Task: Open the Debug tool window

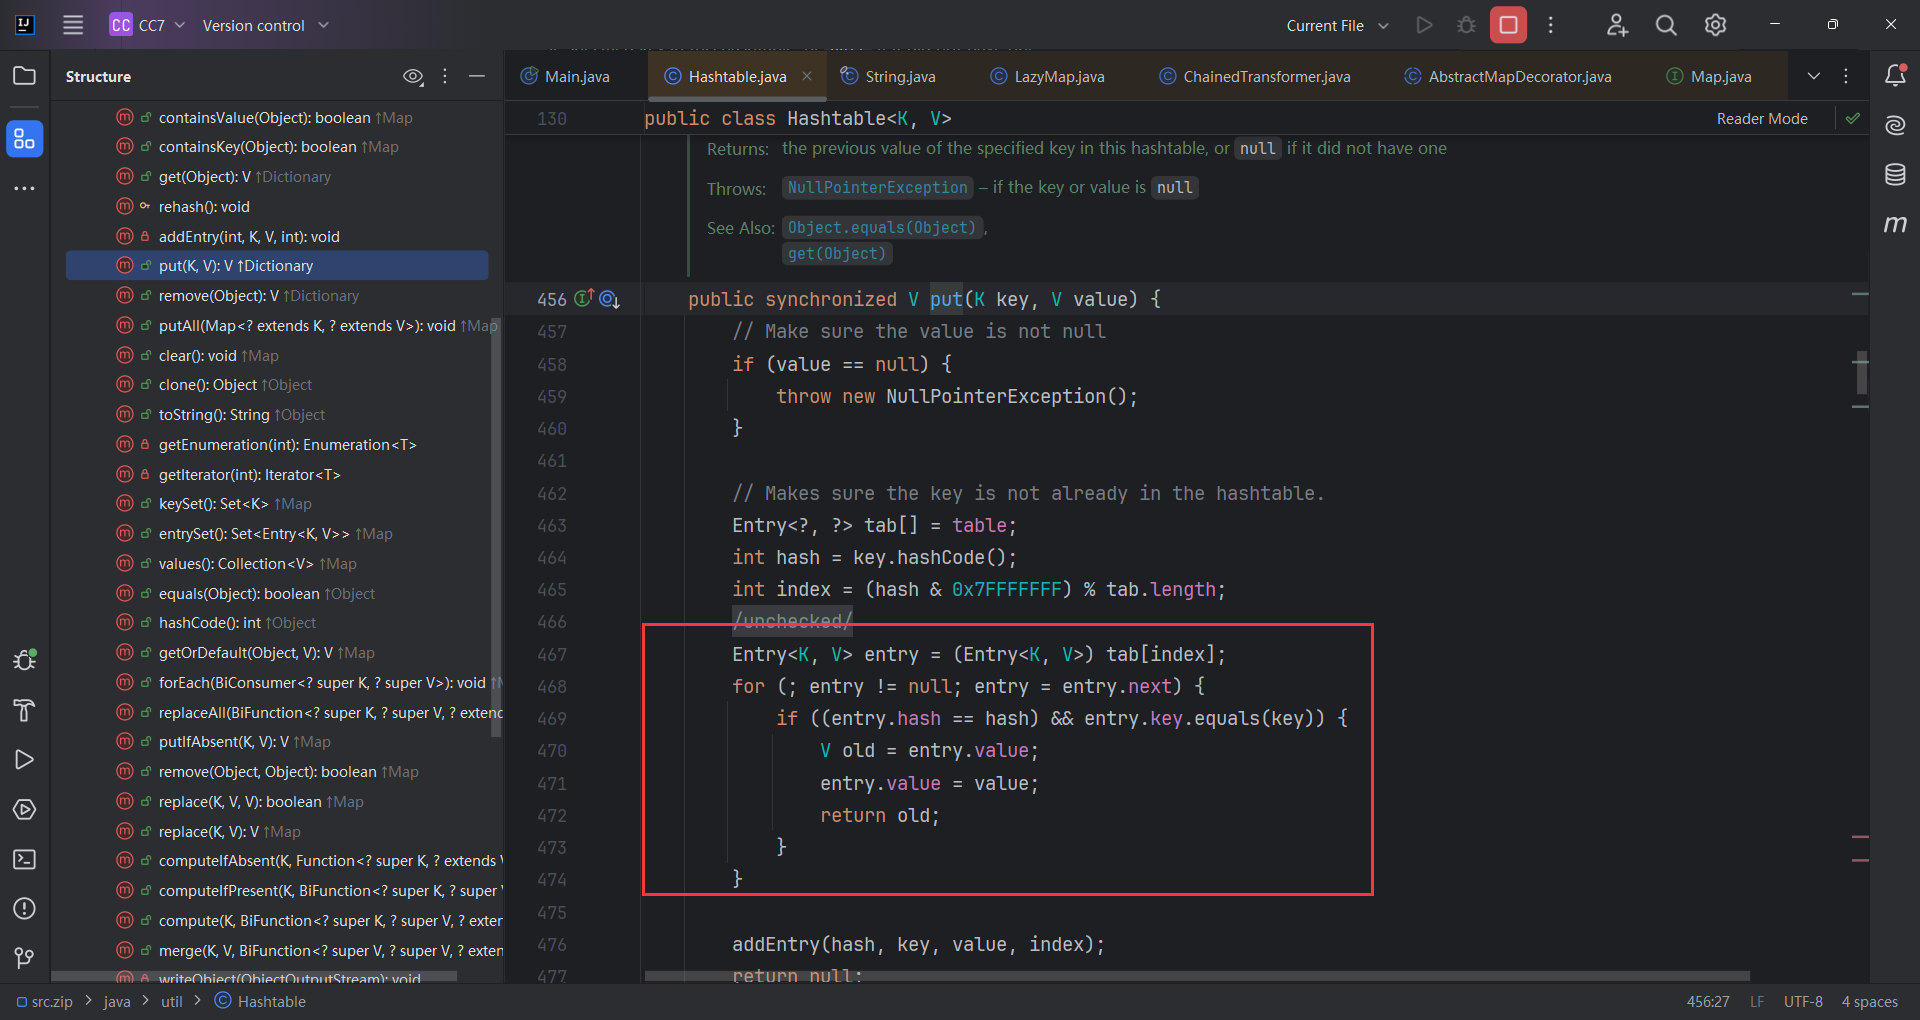Action: [x=24, y=660]
